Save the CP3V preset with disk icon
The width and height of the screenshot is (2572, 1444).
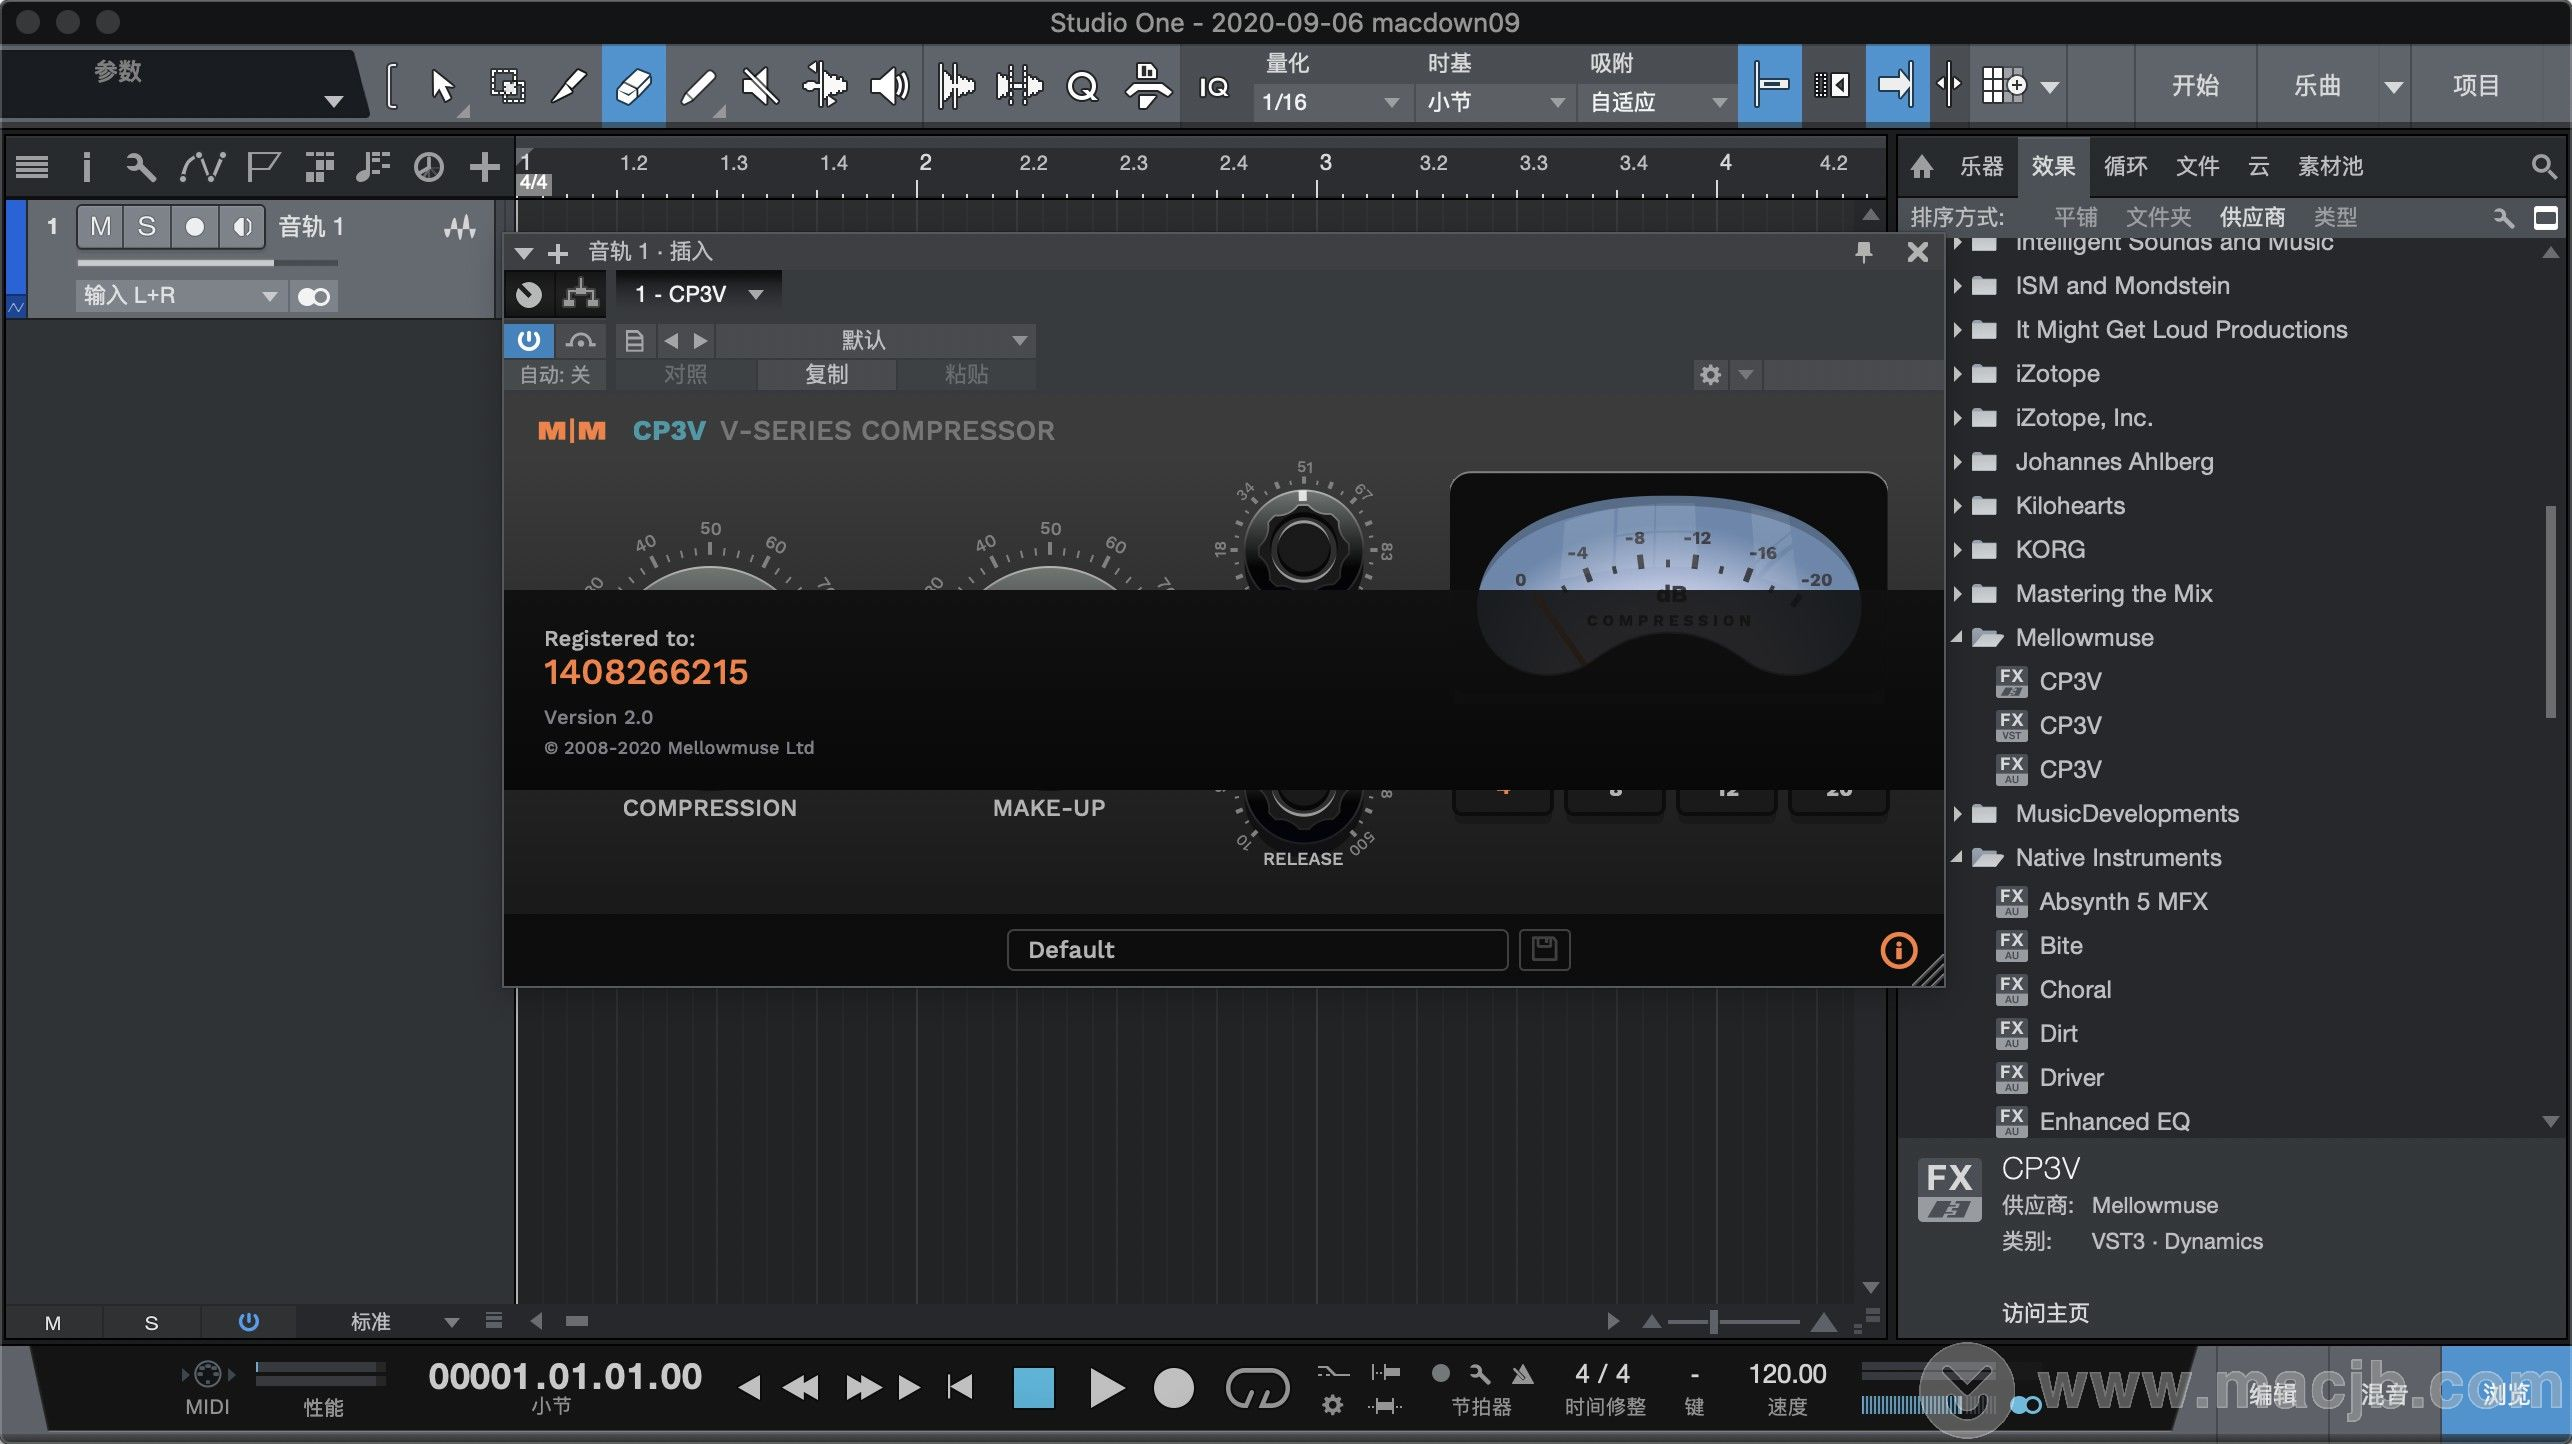1545,949
